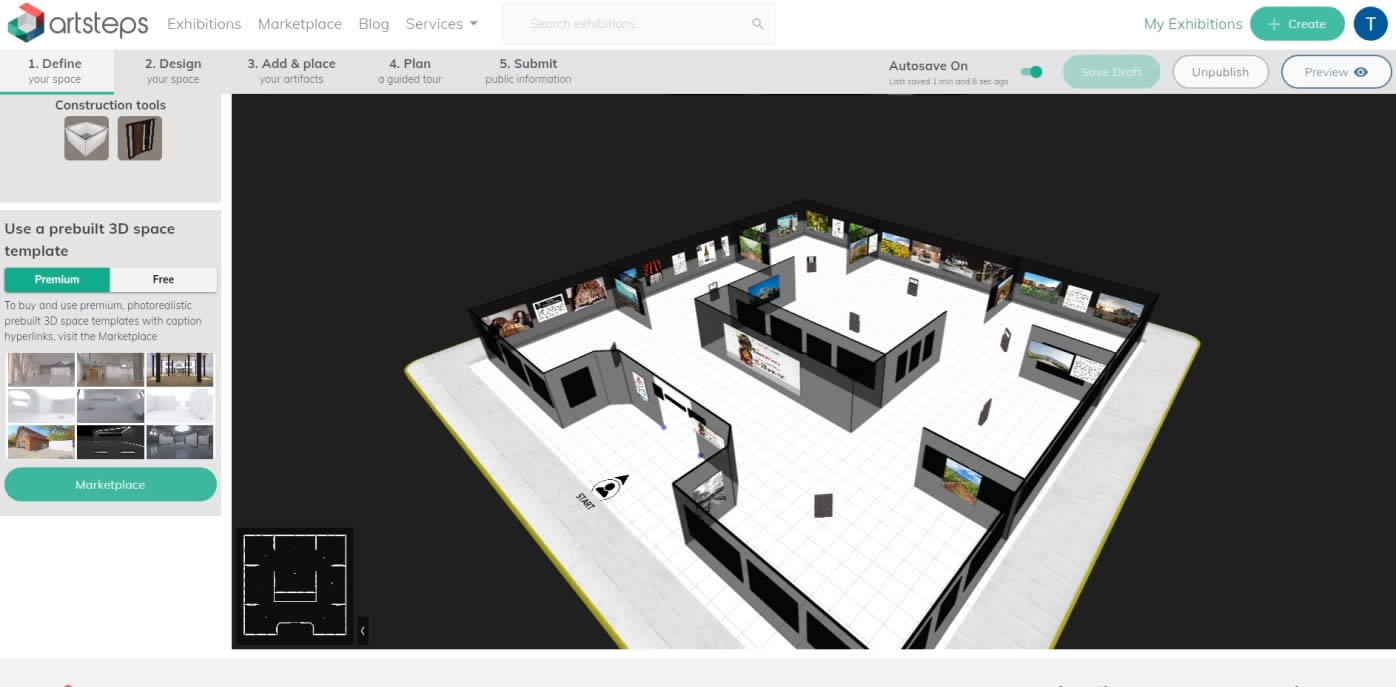This screenshot has height=687, width=1396.
Task: Select the Premium templates option
Action: (57, 279)
